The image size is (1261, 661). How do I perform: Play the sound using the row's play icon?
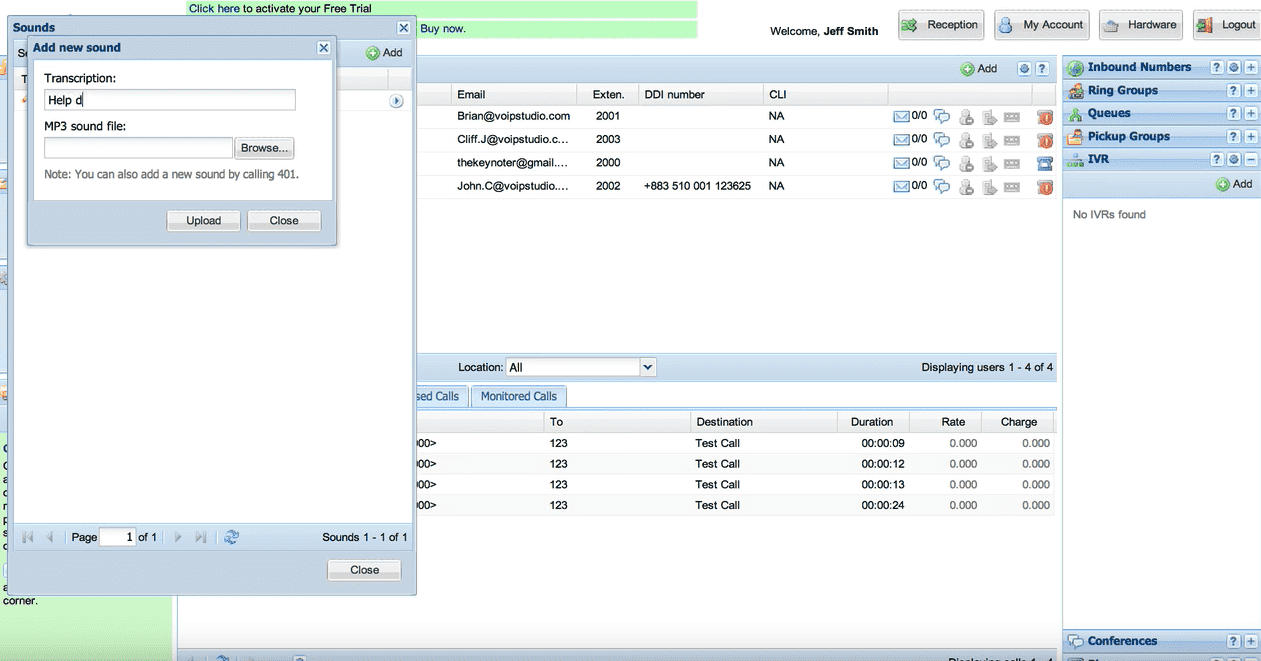click(x=396, y=101)
